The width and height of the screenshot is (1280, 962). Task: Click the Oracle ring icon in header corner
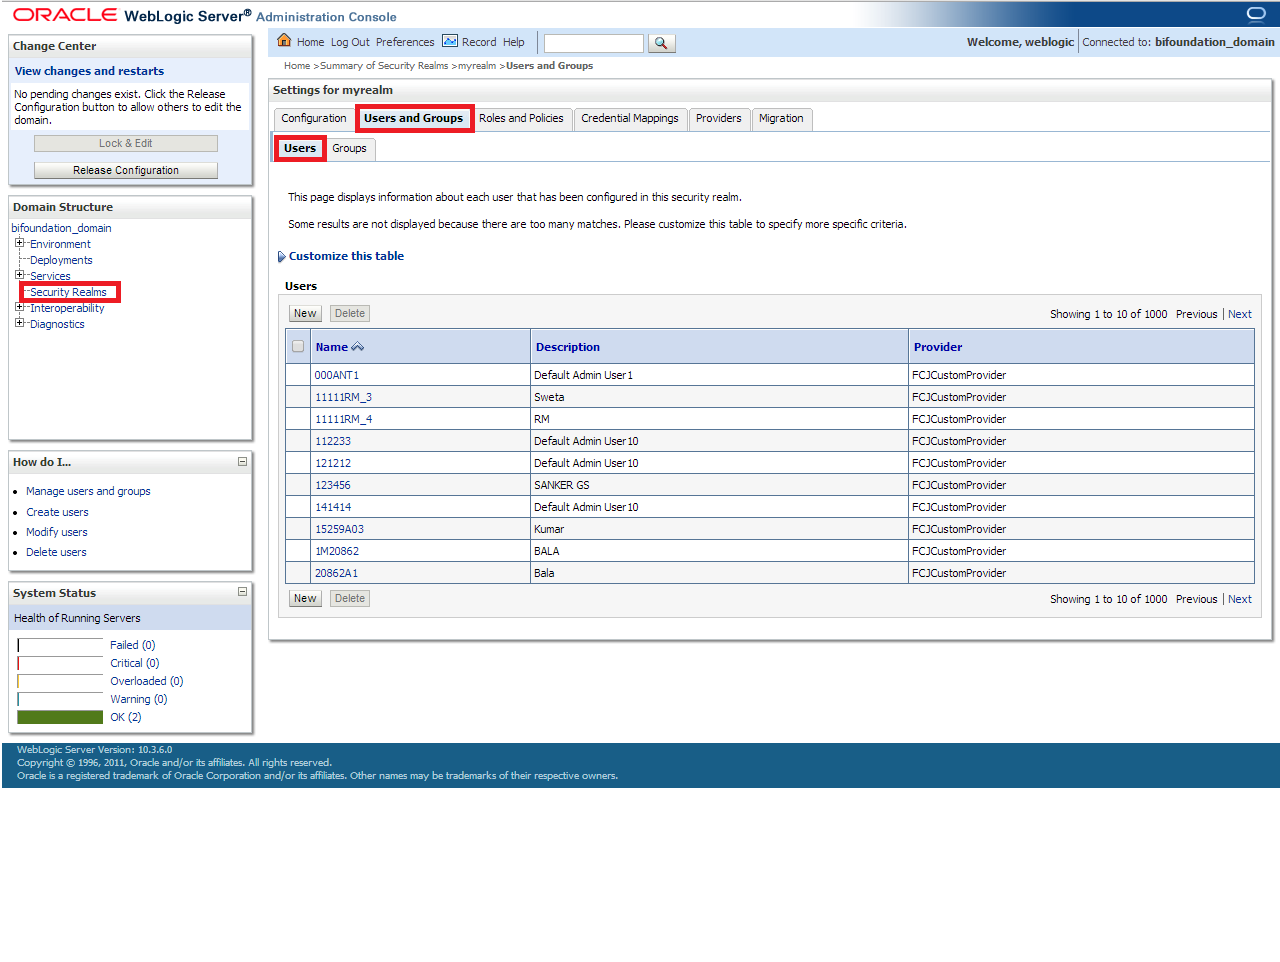click(x=1256, y=14)
